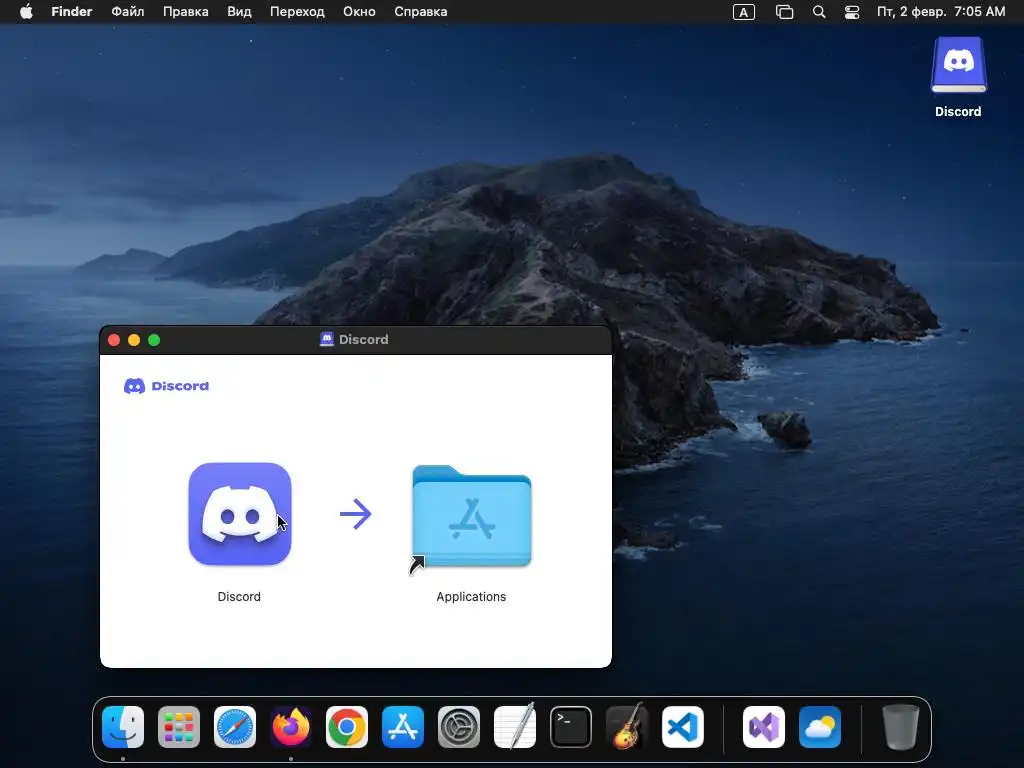Open Finder from the Dock
The width and height of the screenshot is (1024, 768).
pyautogui.click(x=123, y=727)
